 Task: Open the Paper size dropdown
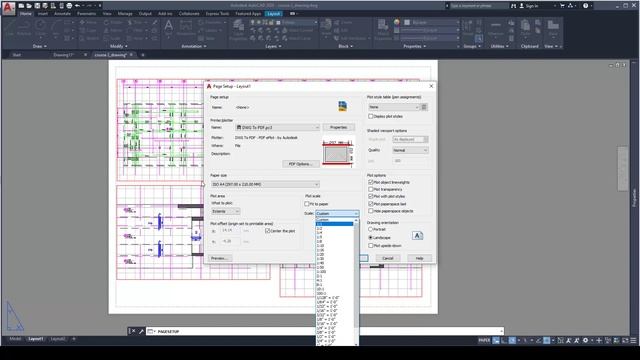click(265, 184)
